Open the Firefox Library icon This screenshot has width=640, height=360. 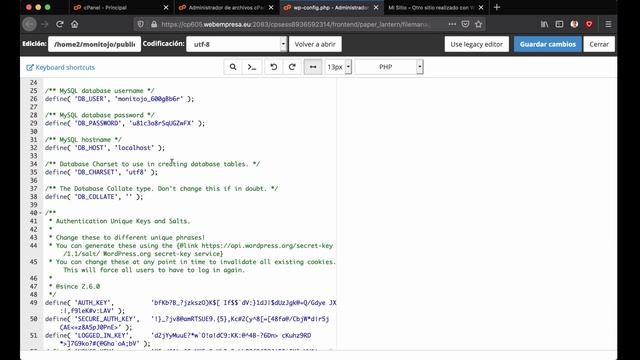[544, 24]
